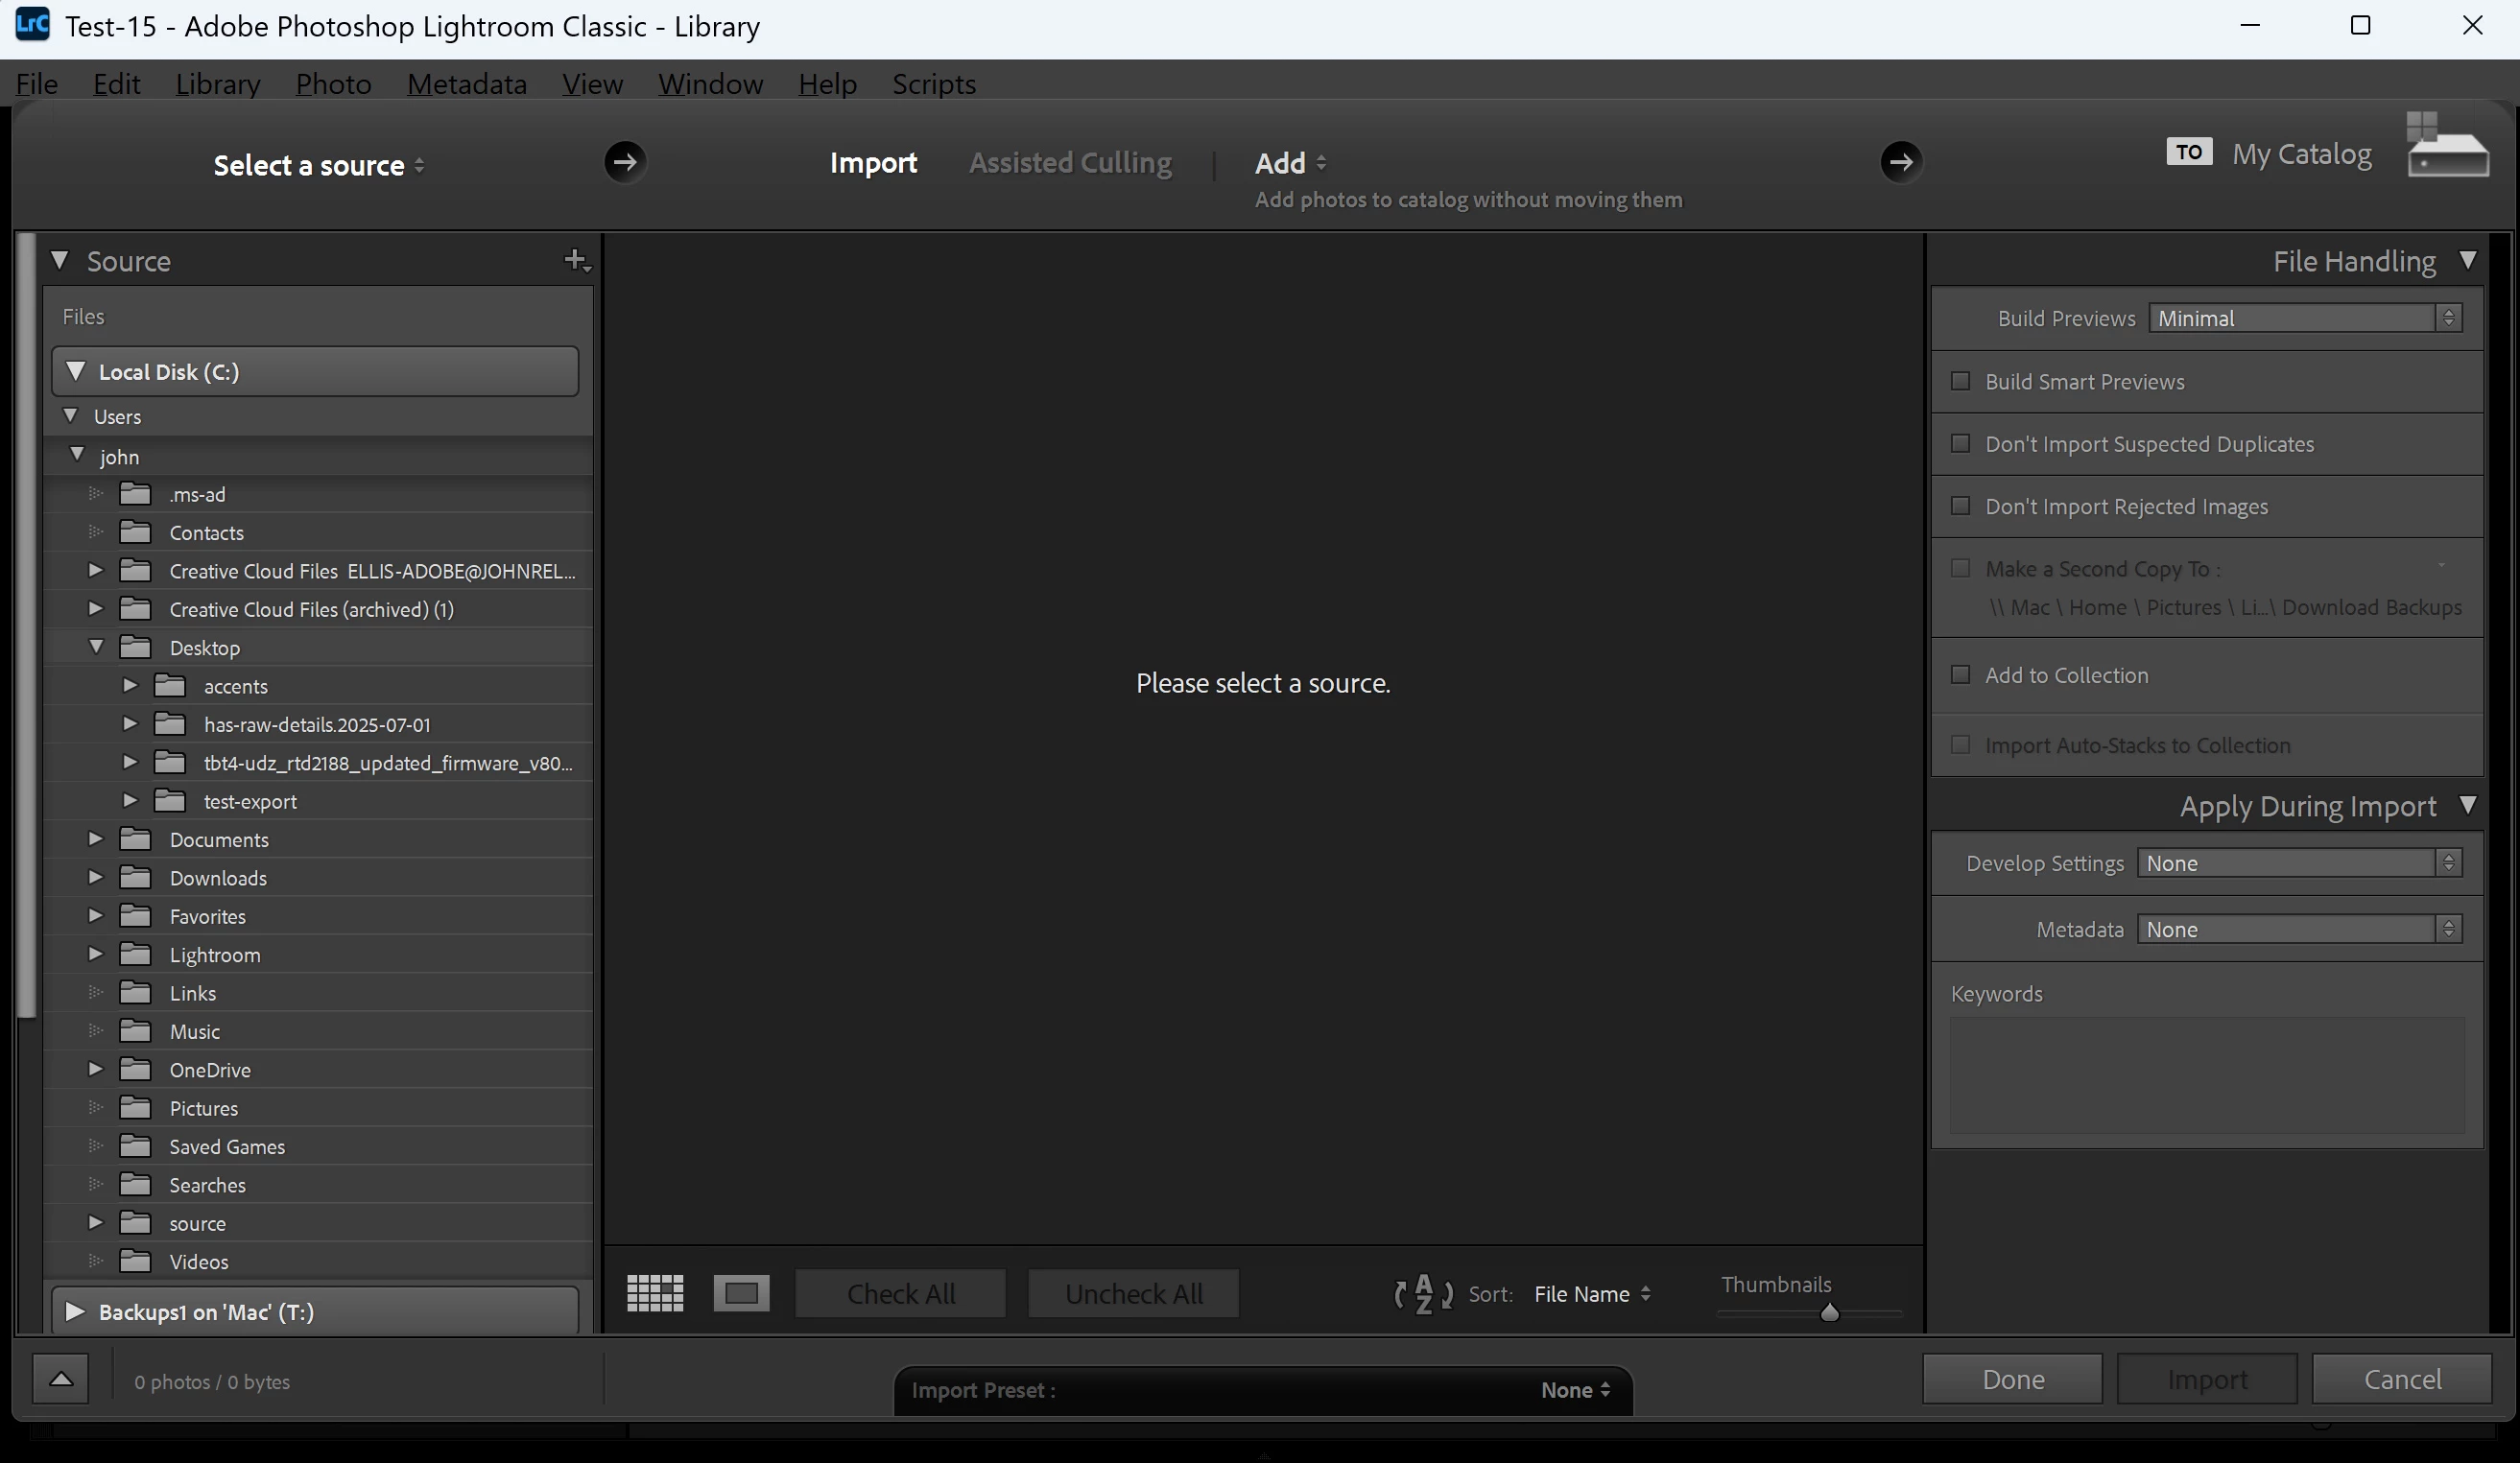Click the source arrow circle icon
Image resolution: width=2520 pixels, height=1463 pixels.
[x=625, y=162]
